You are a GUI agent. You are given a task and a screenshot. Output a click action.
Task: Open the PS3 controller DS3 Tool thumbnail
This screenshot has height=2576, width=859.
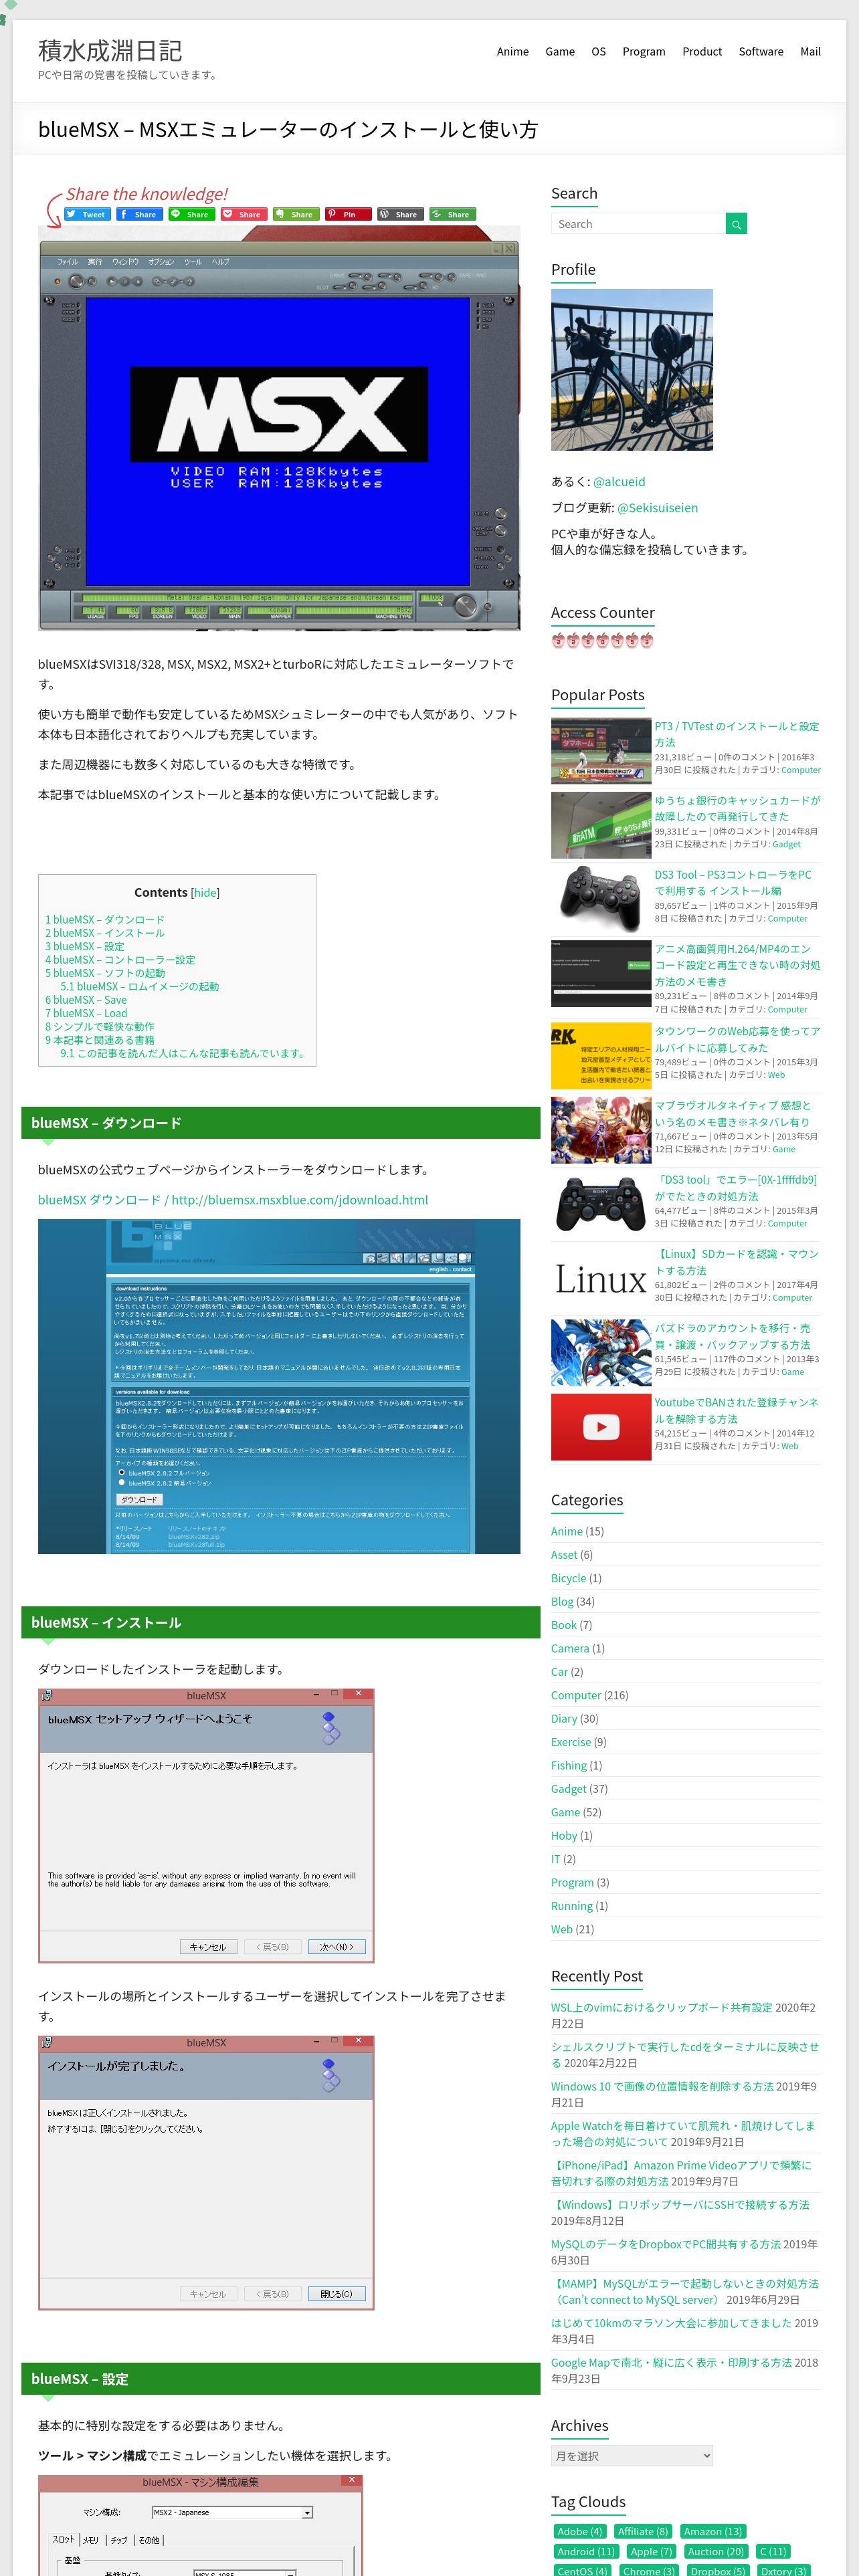click(x=601, y=899)
